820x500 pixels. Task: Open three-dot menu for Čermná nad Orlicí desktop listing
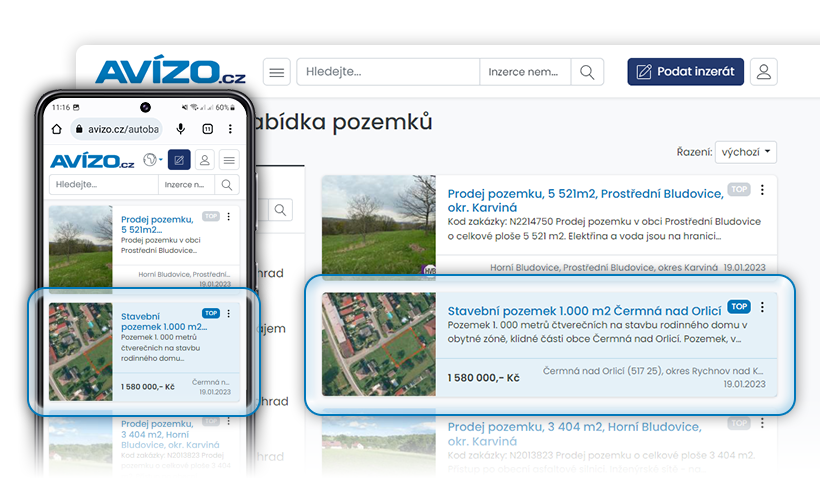[762, 307]
